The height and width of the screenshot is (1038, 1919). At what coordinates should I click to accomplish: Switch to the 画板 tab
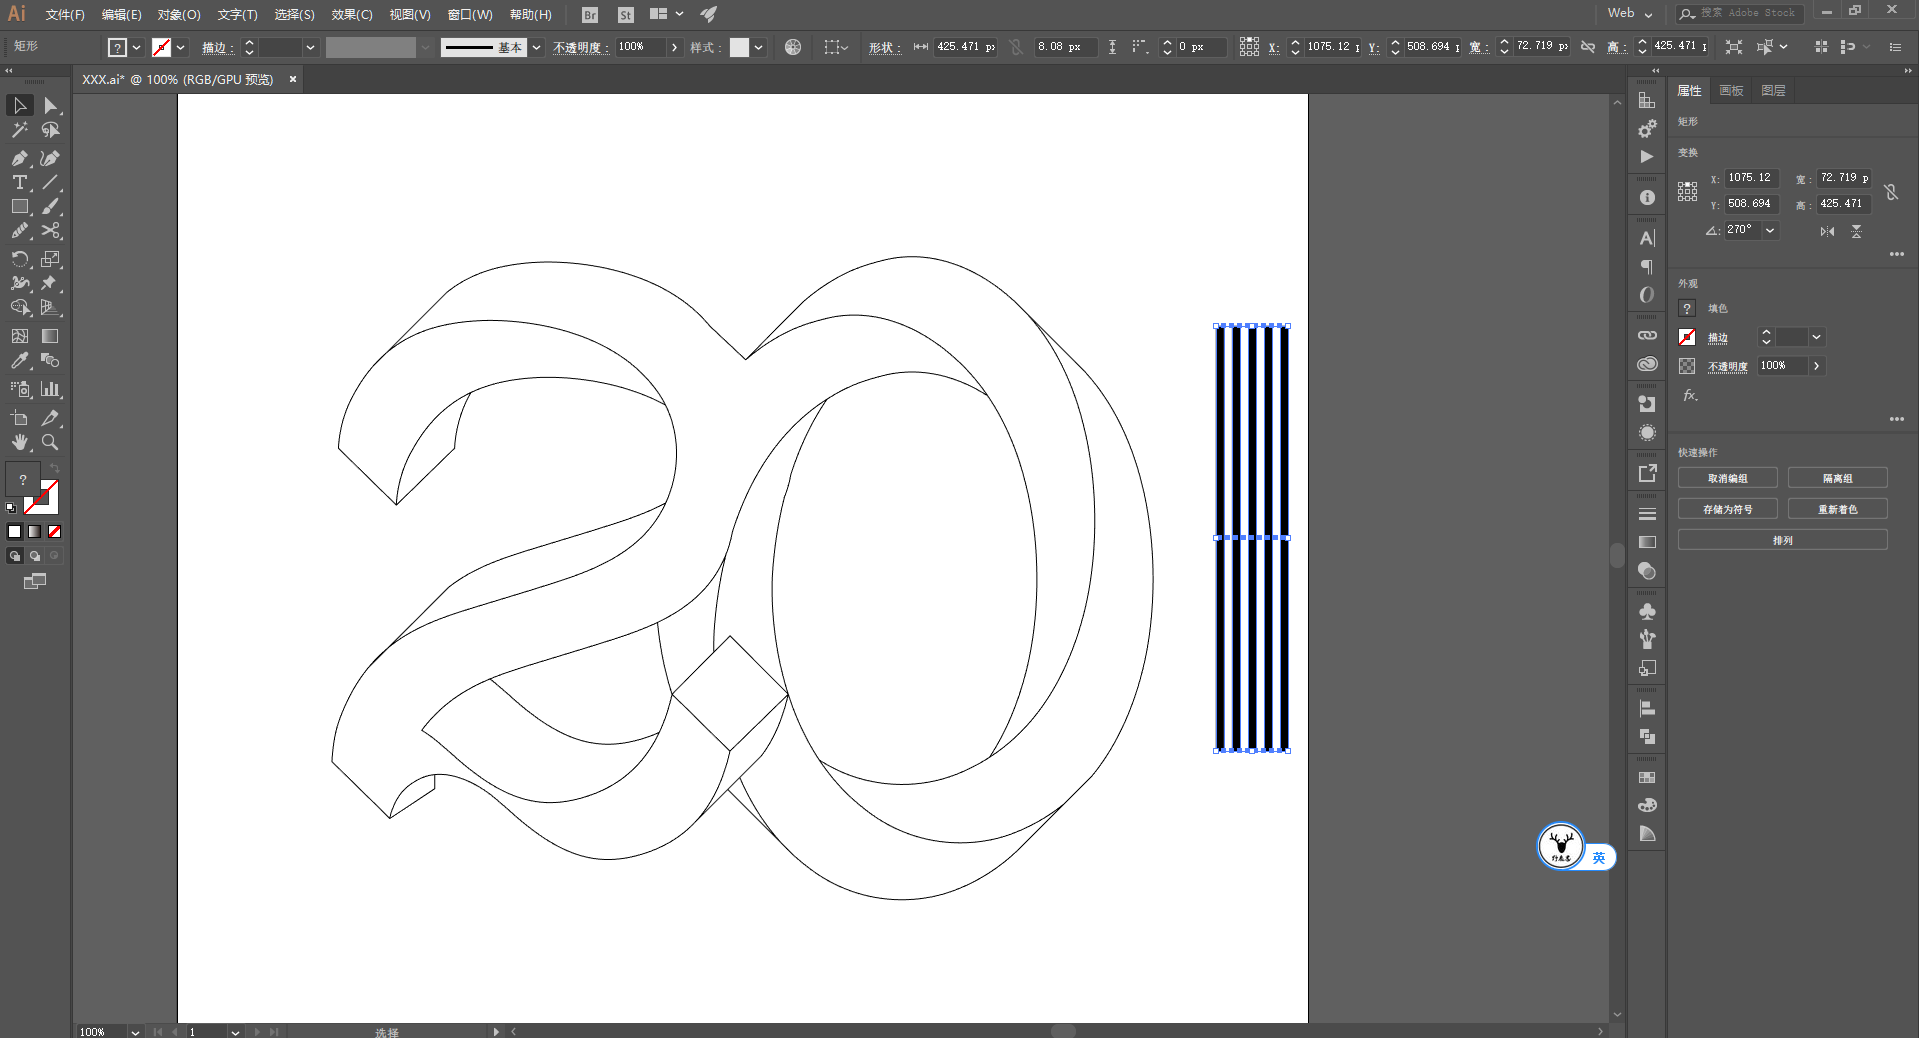coord(1731,91)
